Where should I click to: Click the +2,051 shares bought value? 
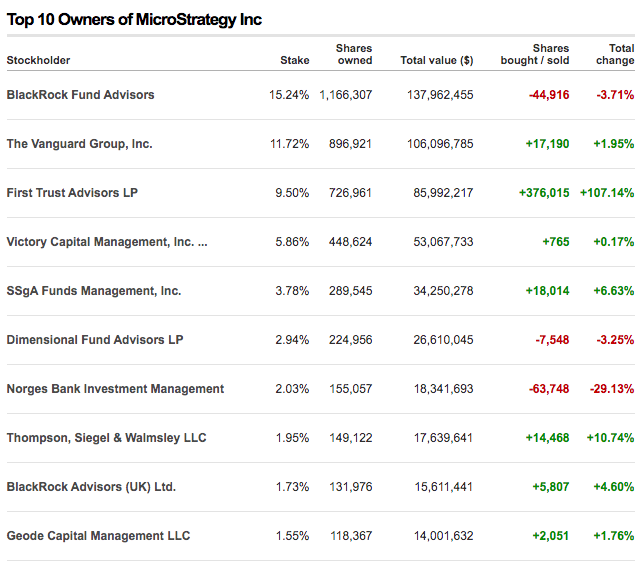[x=551, y=536]
